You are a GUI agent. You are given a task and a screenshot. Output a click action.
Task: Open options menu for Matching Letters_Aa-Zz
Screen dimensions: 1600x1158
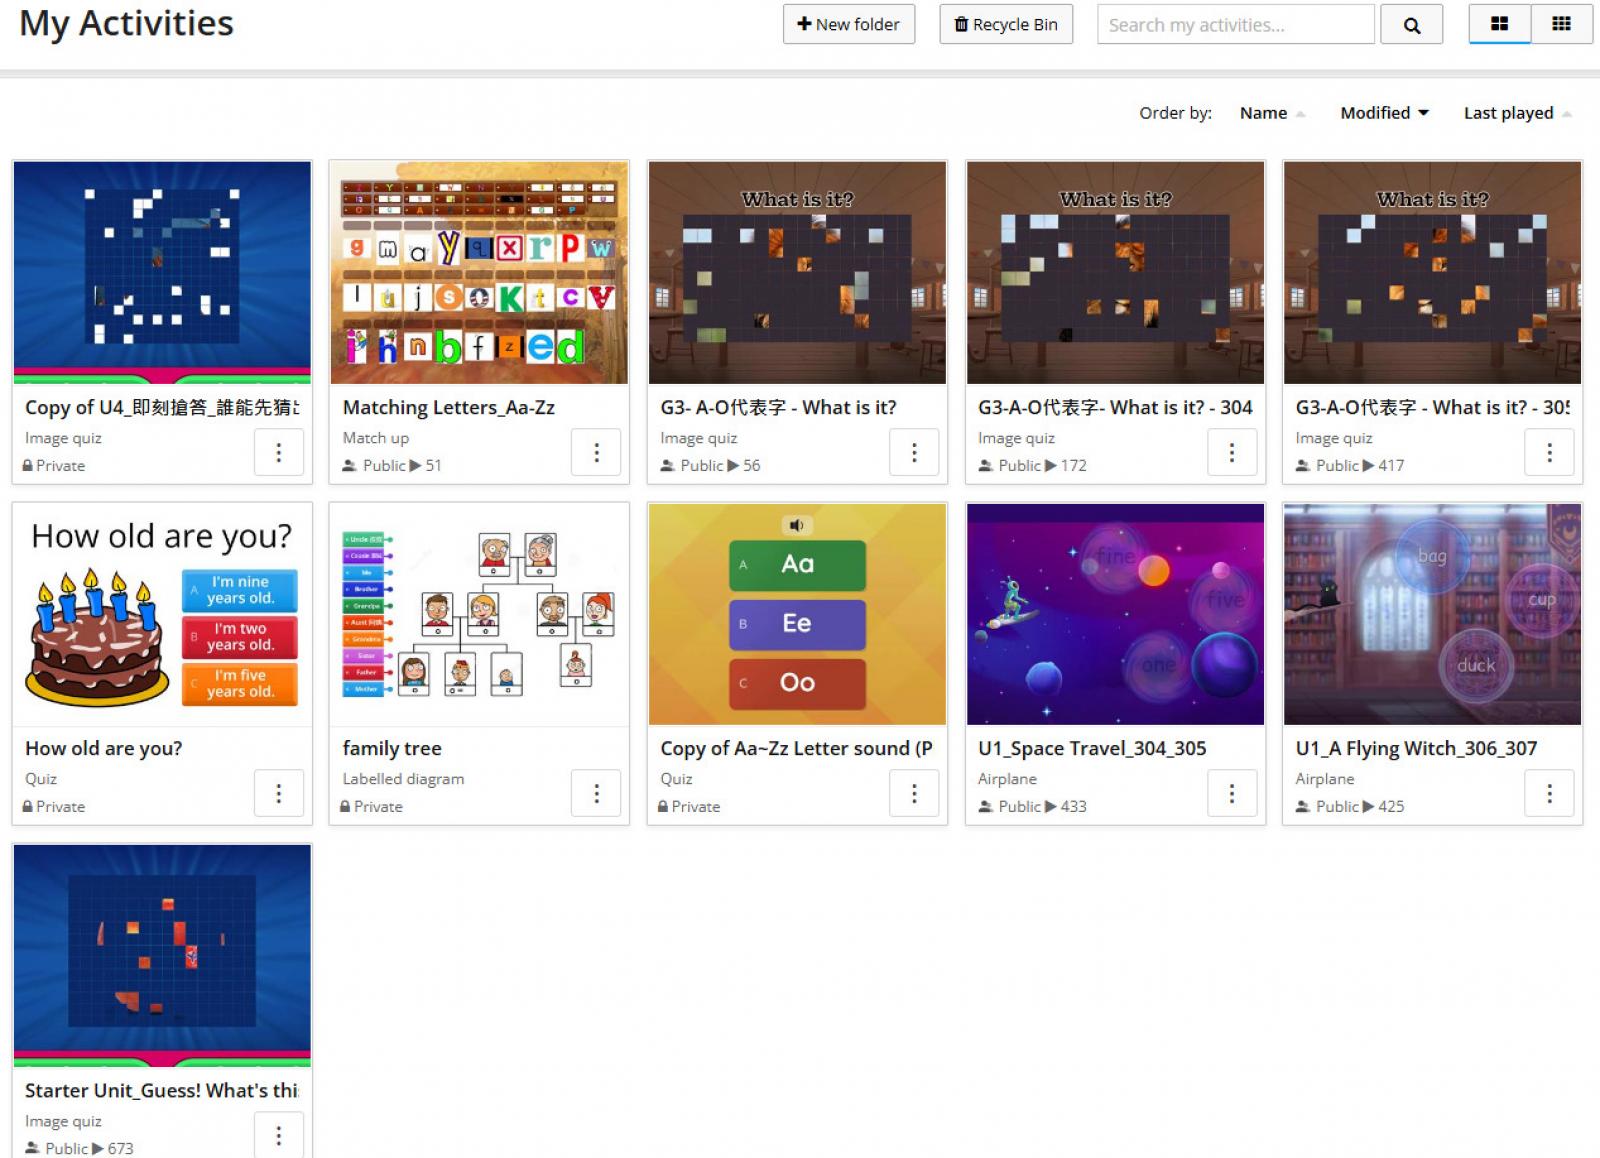pyautogui.click(x=596, y=453)
